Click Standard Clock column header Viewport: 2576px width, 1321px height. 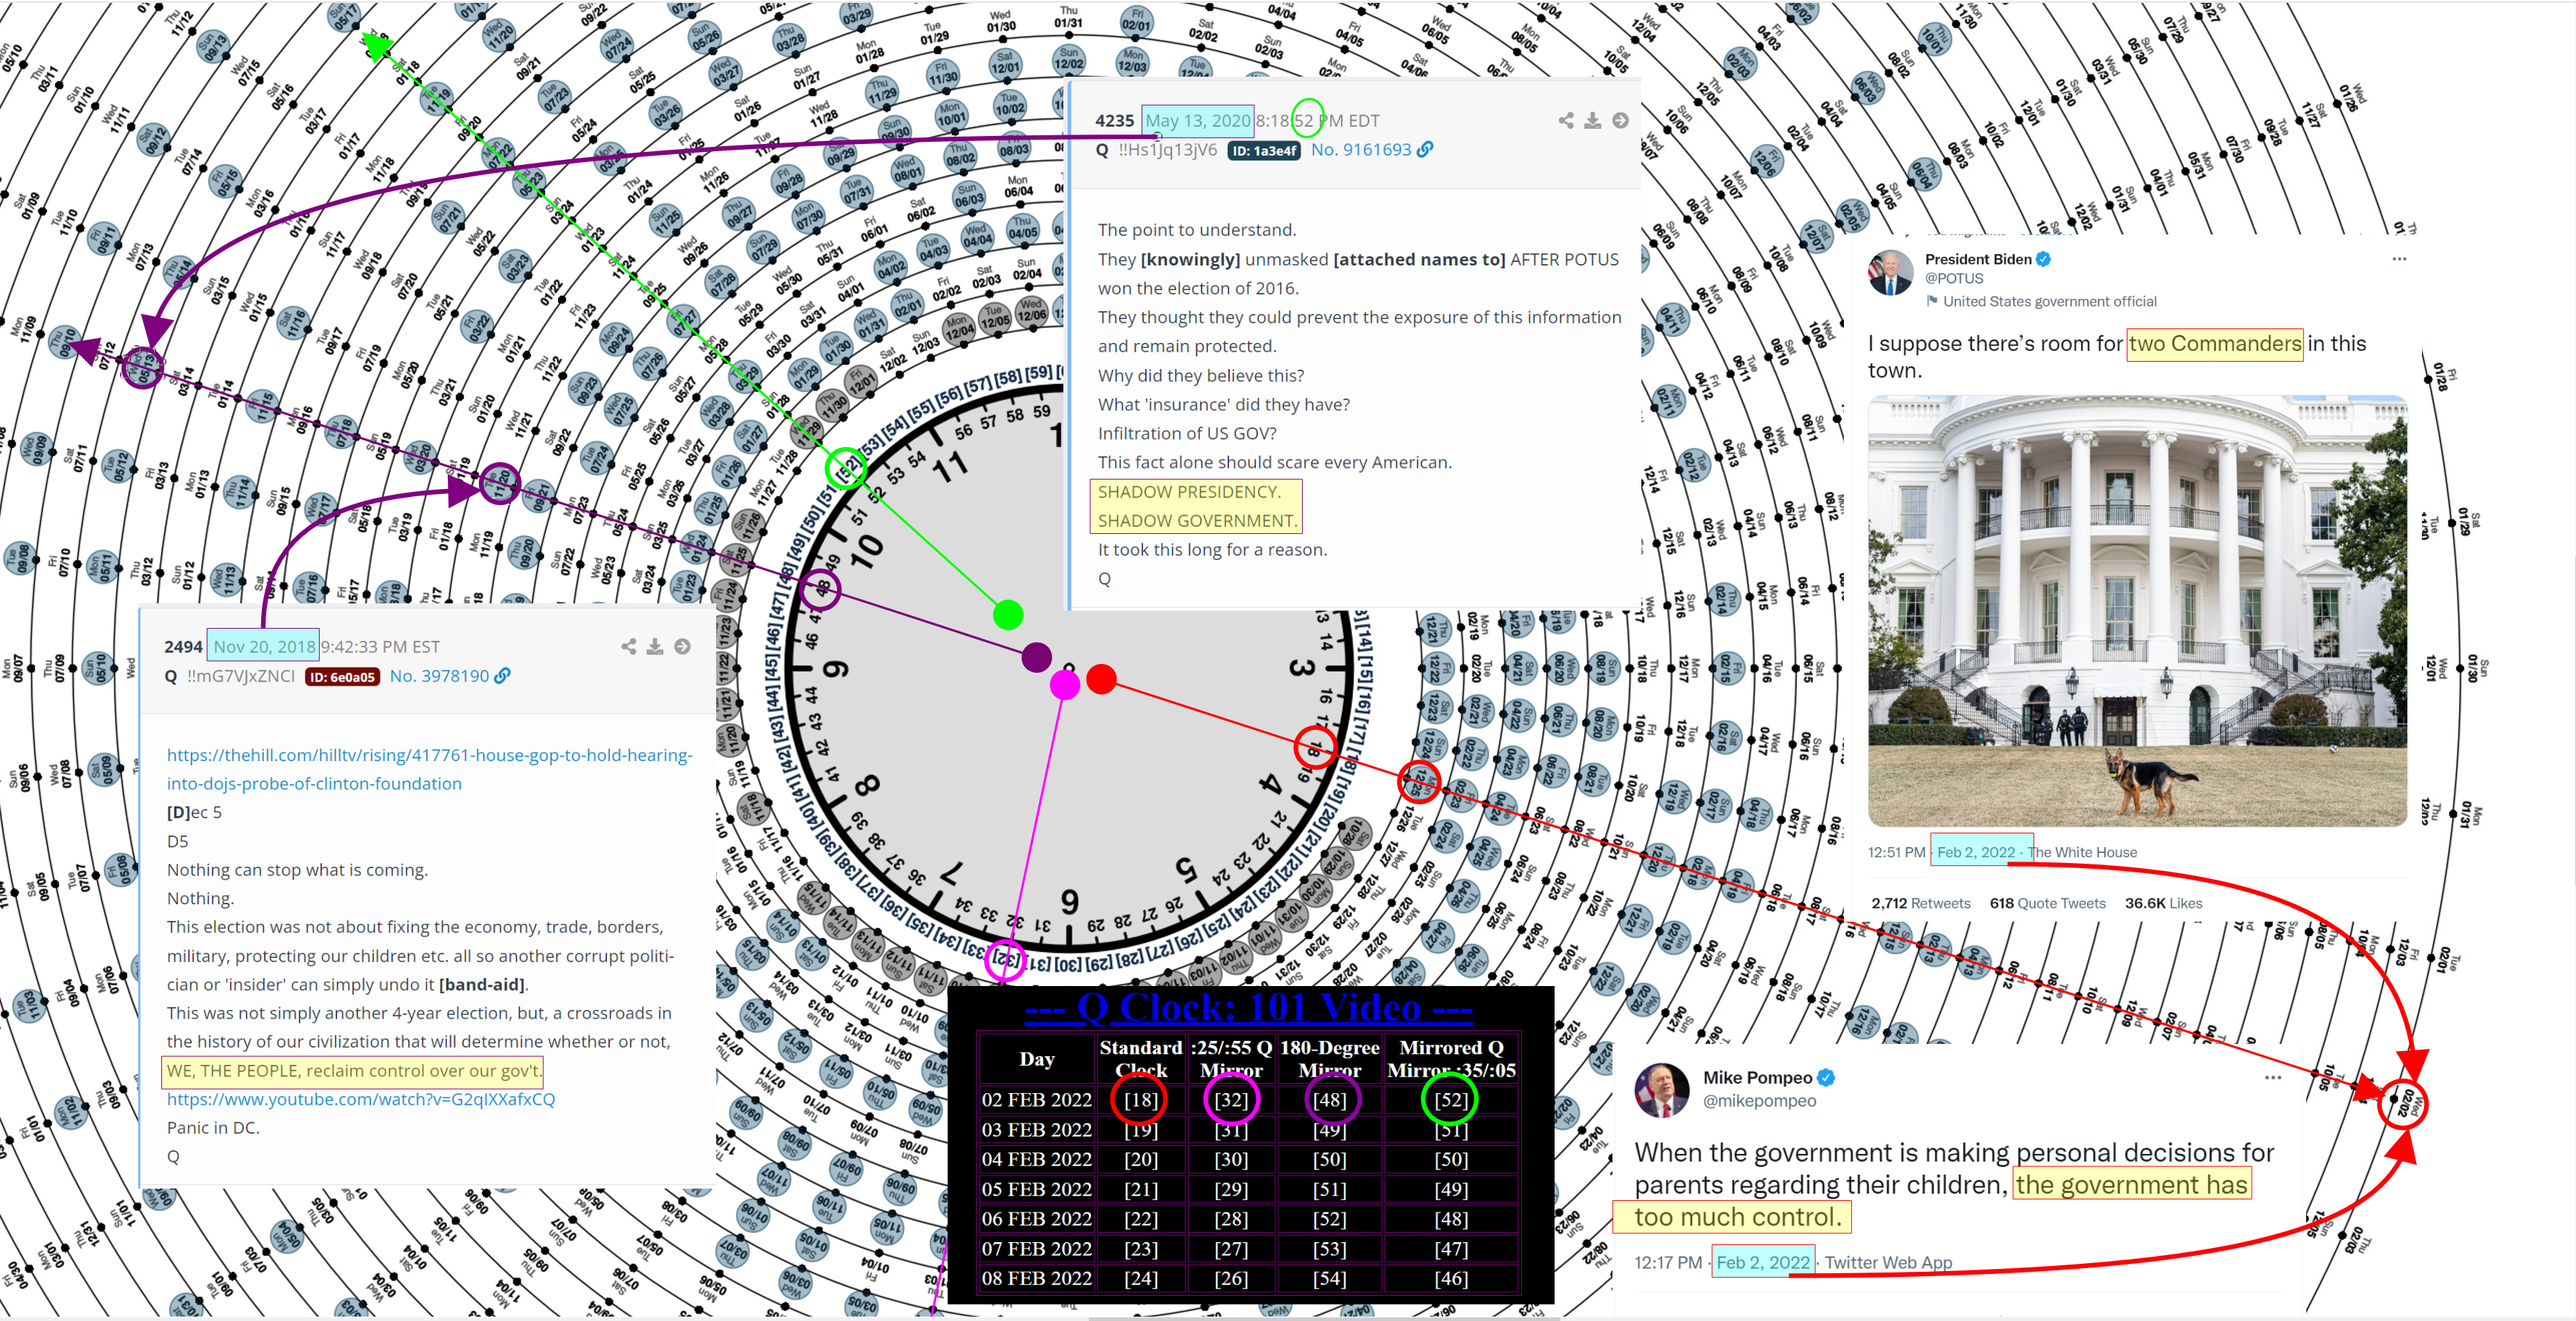click(x=1141, y=1059)
